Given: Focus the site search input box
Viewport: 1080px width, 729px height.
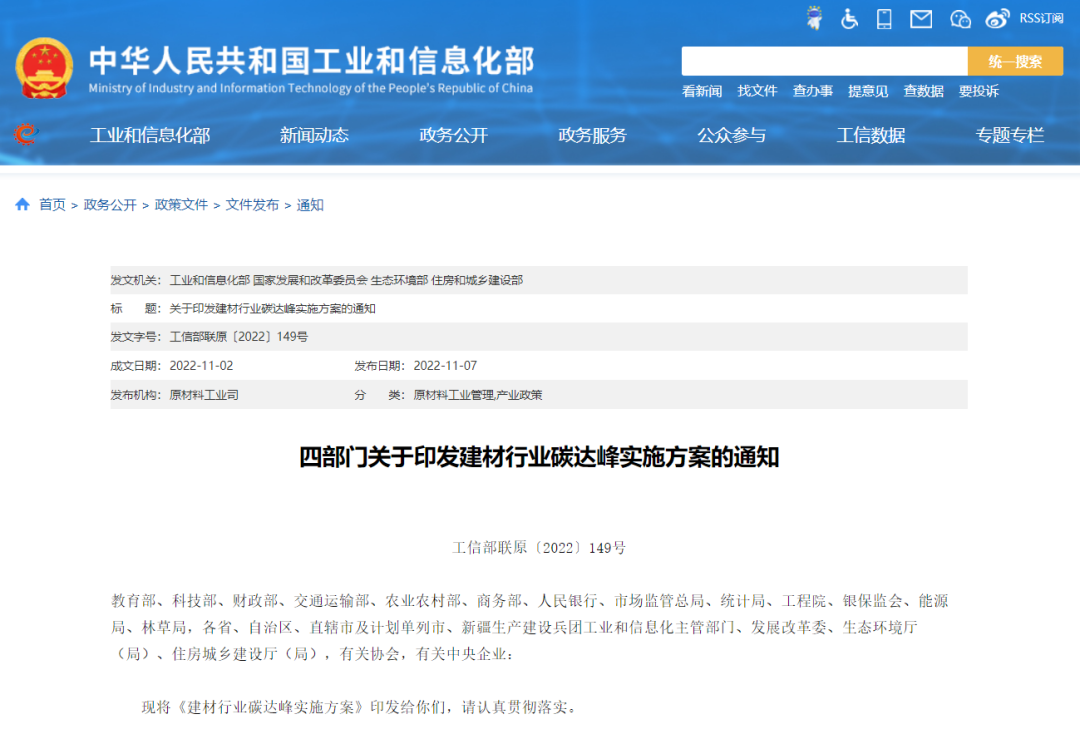Looking at the screenshot, I should click(824, 61).
